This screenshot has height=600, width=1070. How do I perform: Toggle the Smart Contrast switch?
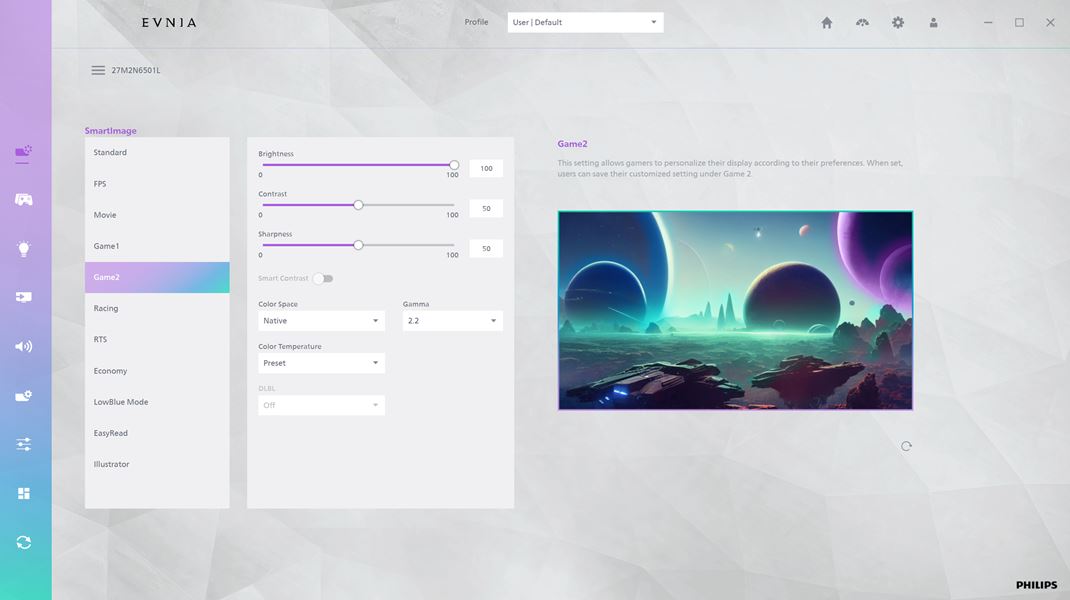pyautogui.click(x=323, y=278)
